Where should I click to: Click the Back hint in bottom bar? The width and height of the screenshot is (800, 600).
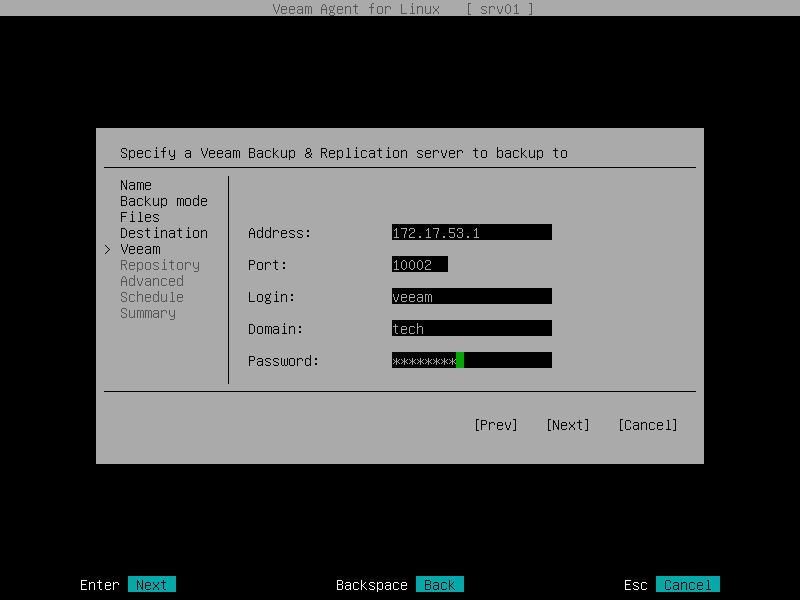coord(440,585)
